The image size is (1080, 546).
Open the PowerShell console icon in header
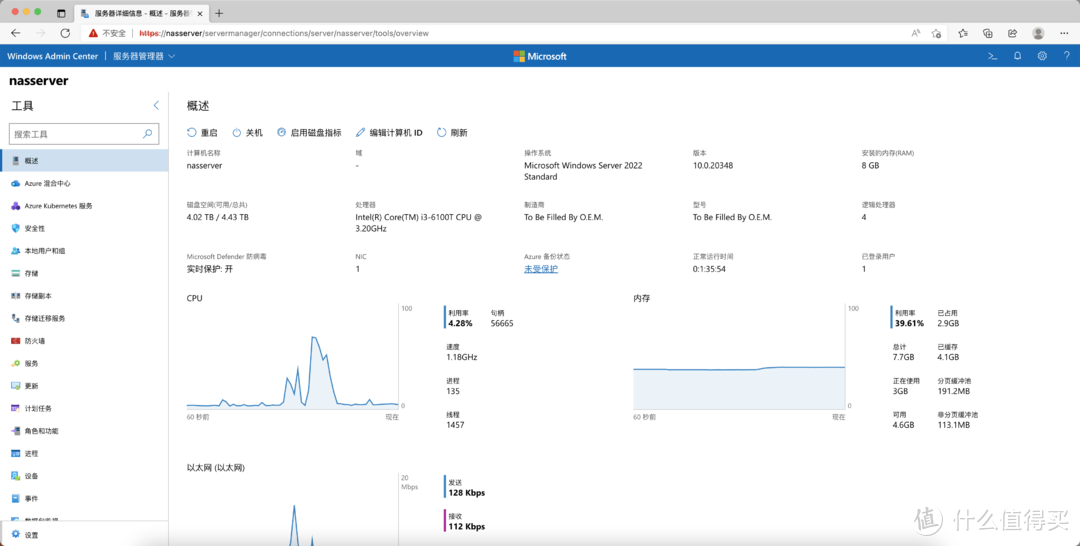coord(993,56)
